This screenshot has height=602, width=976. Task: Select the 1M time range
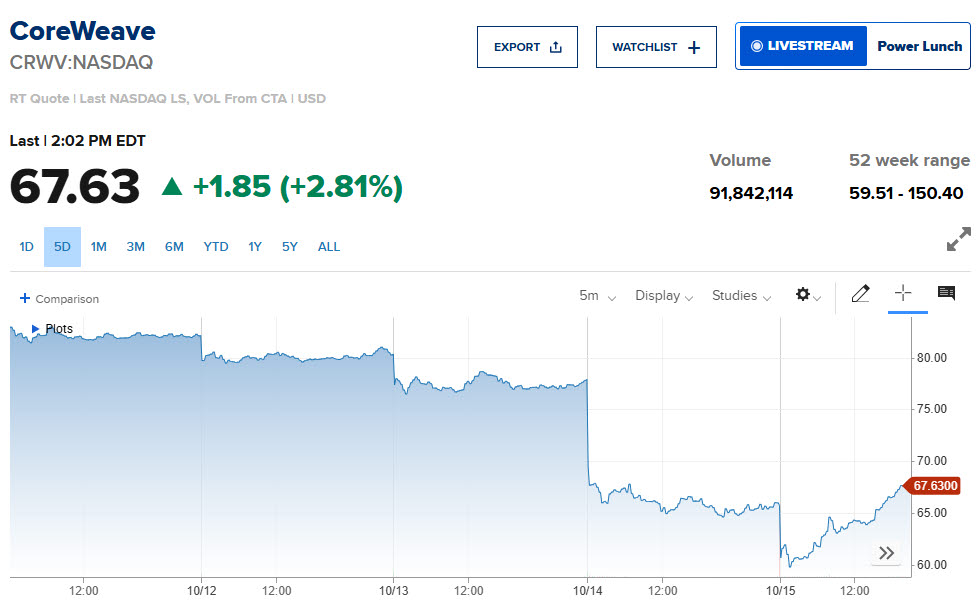pos(98,247)
